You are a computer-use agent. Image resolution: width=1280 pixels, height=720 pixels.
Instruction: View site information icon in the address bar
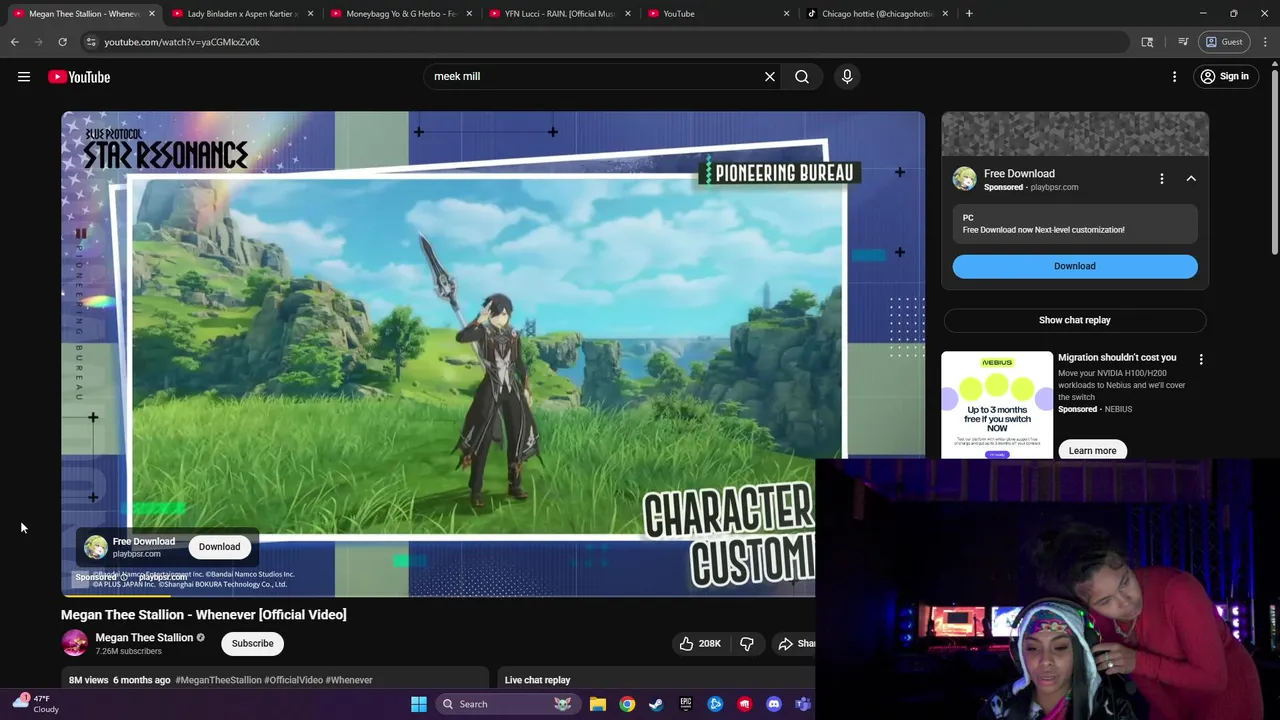[91, 42]
